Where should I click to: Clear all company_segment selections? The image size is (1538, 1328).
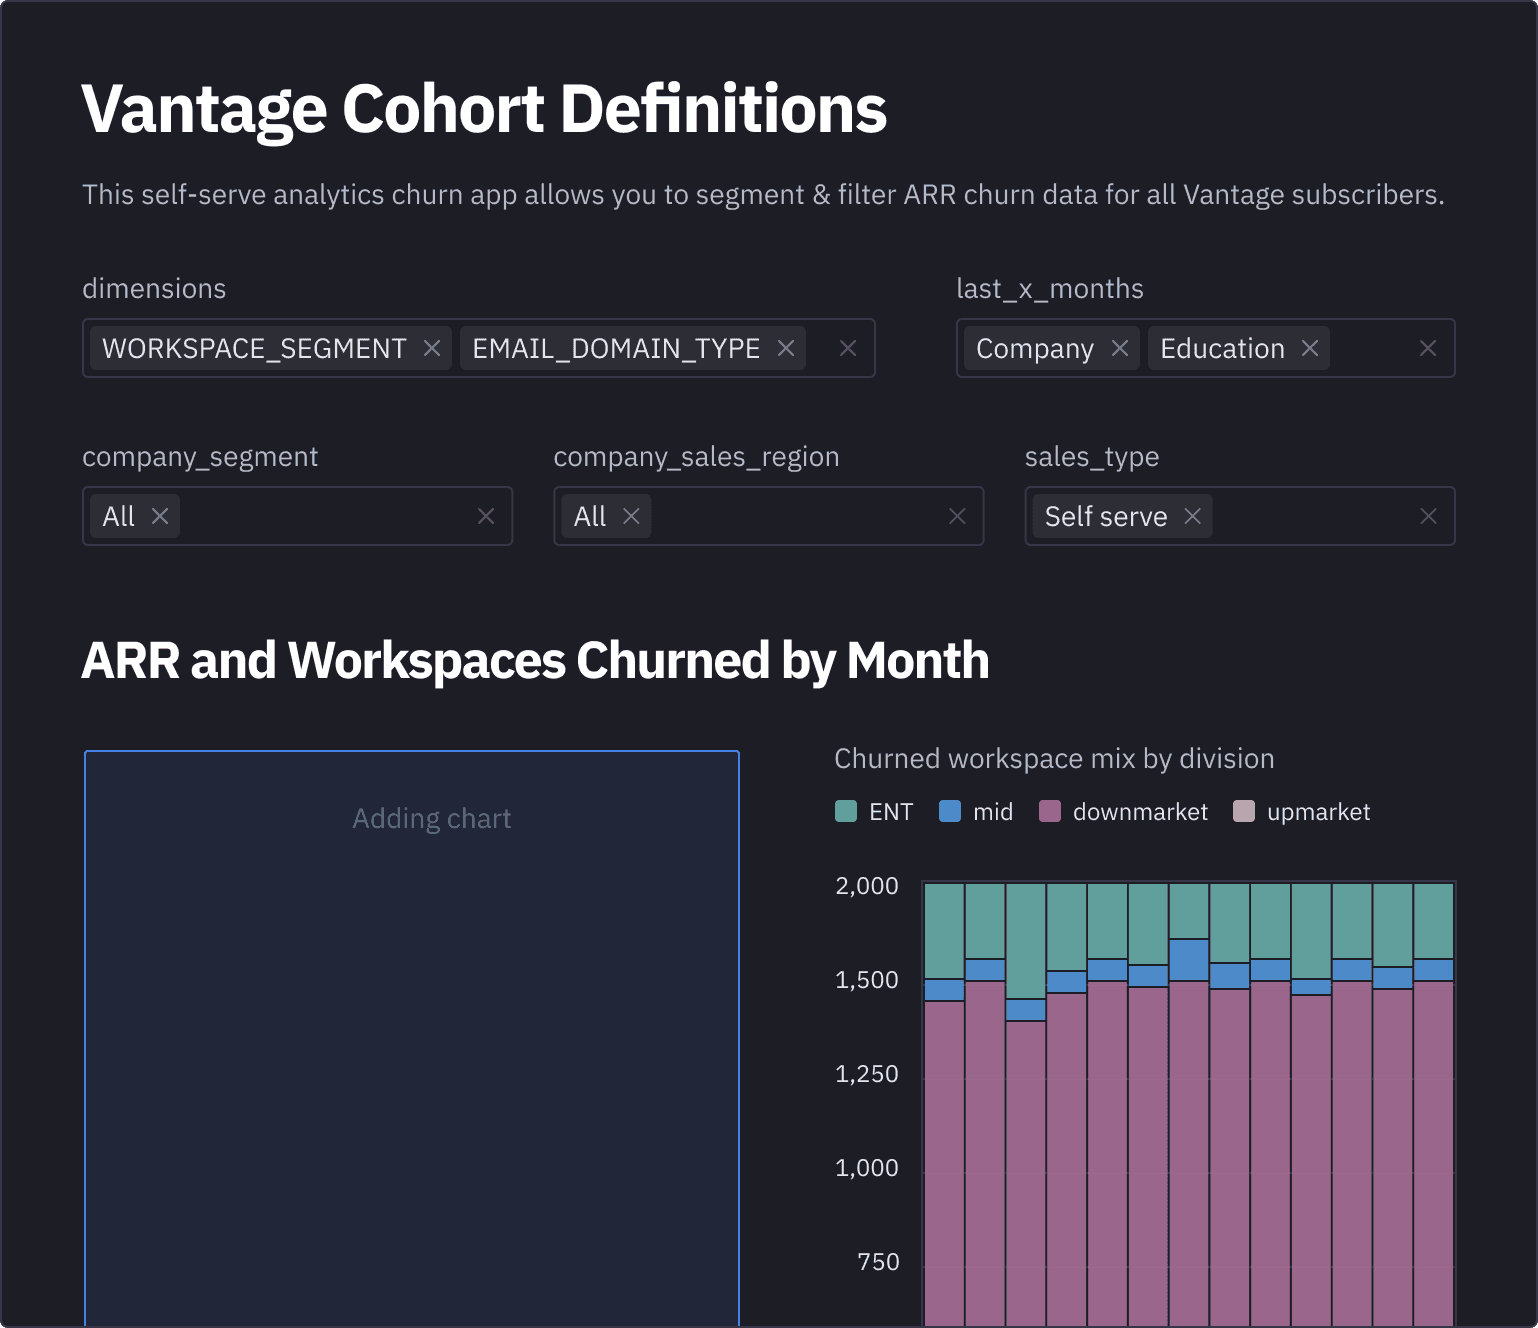pos(486,516)
